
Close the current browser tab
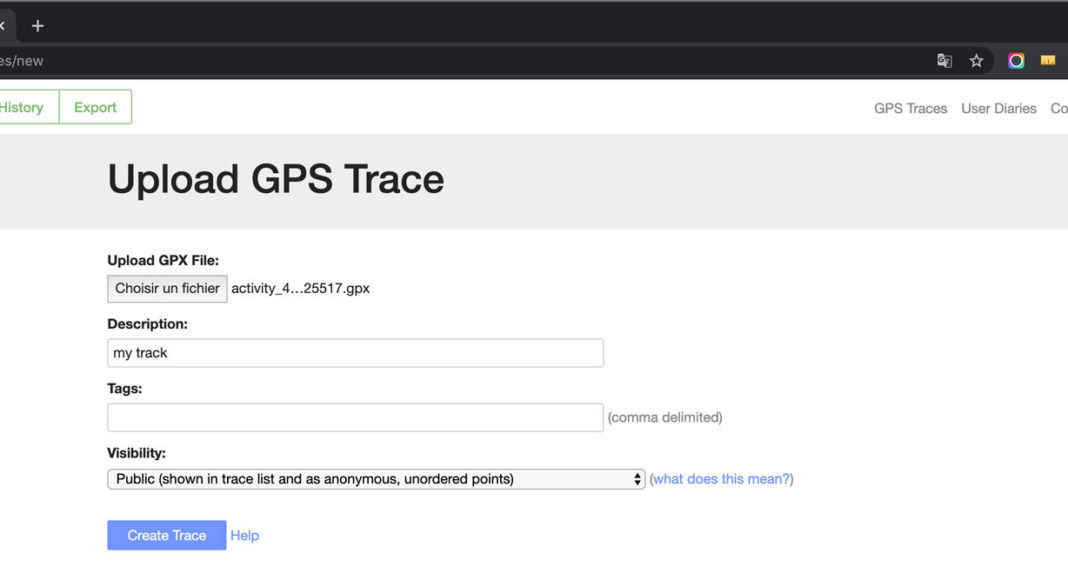click(3, 25)
